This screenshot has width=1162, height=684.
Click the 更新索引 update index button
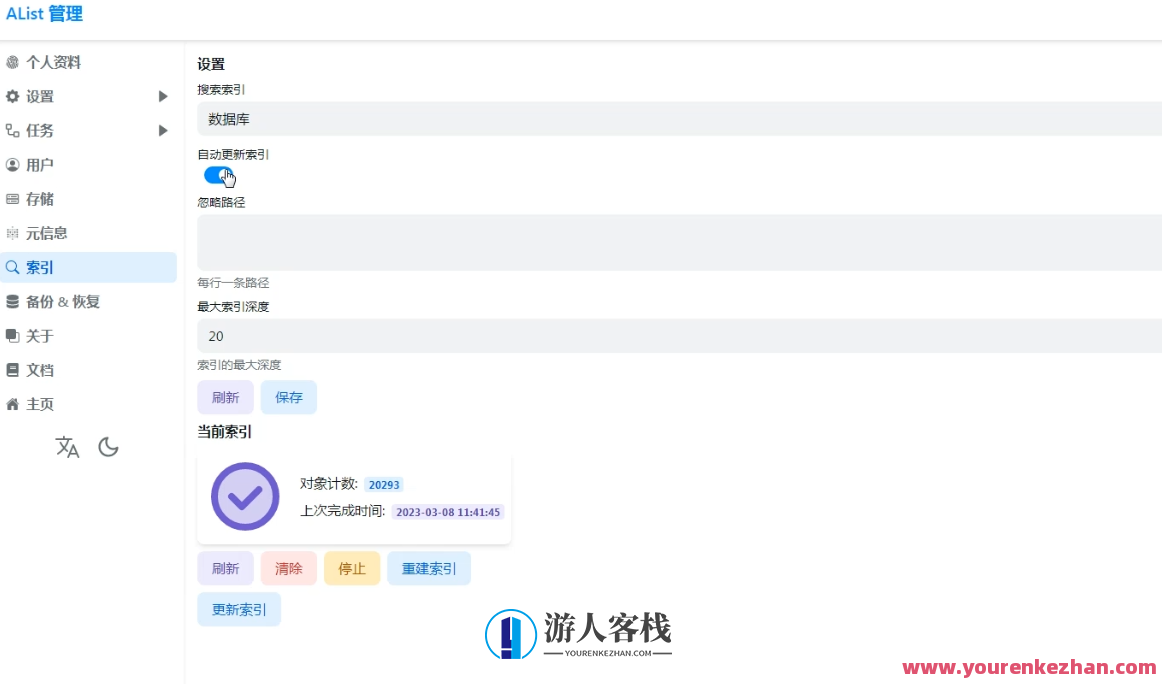(239, 609)
